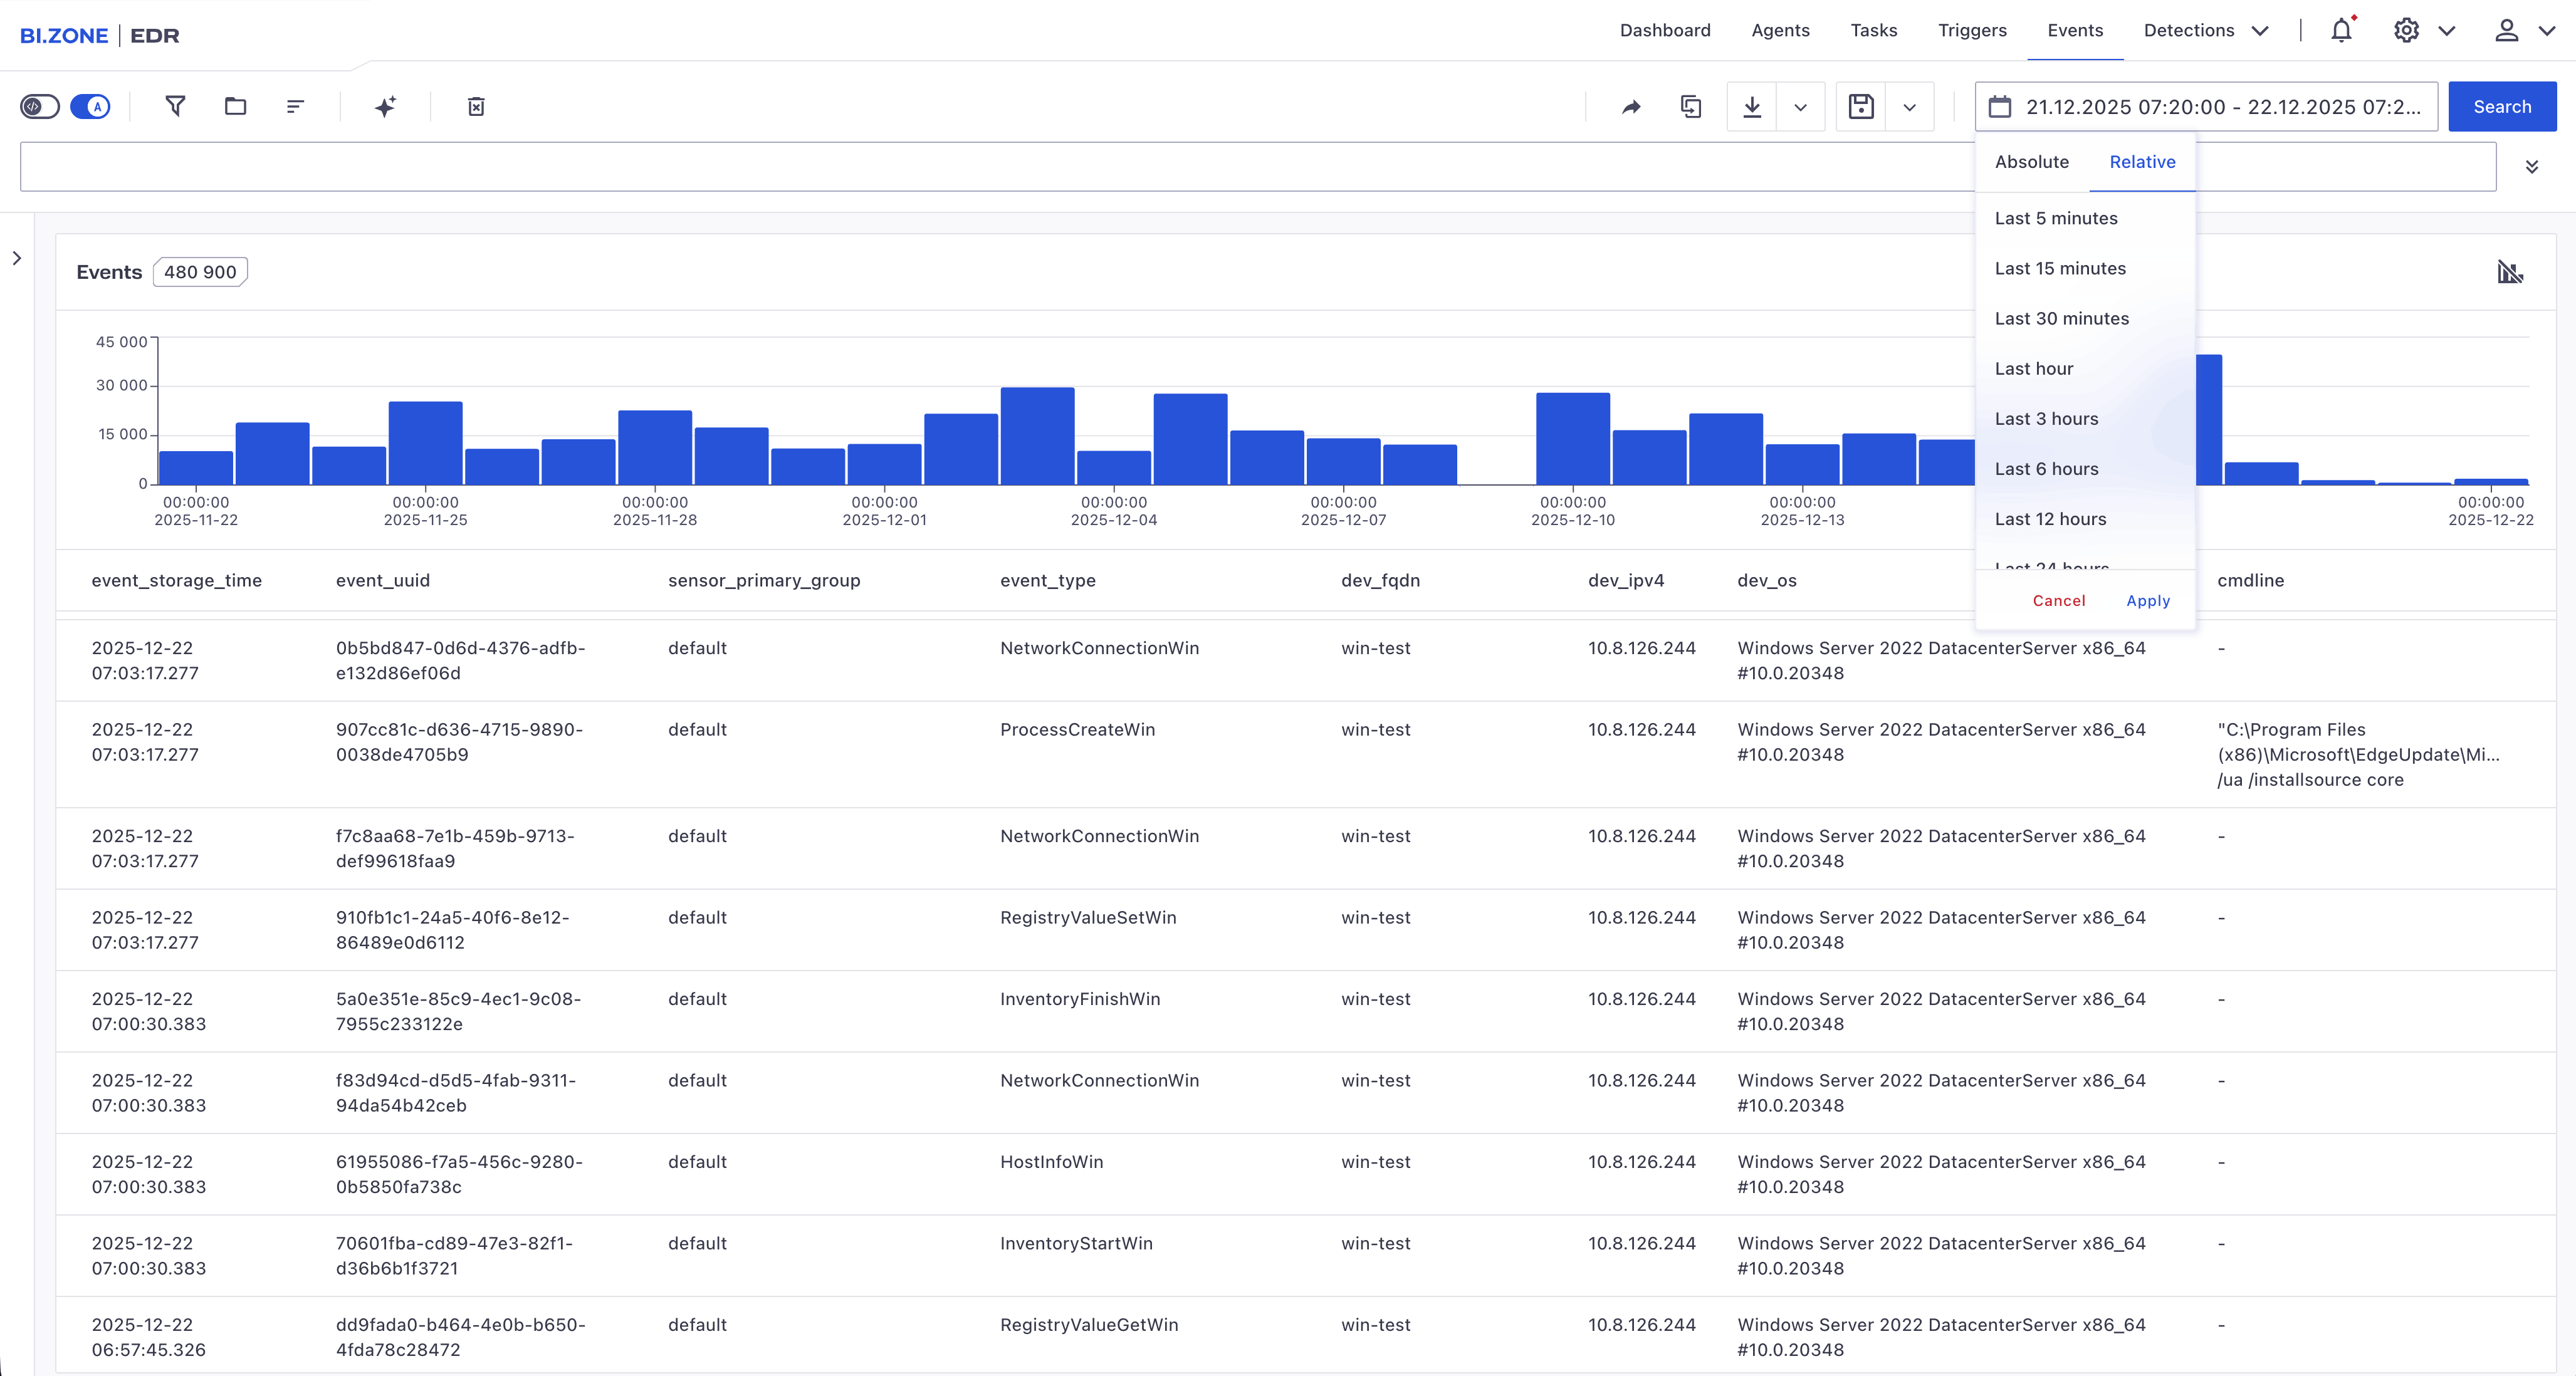Clear the query using the trash icon
The width and height of the screenshot is (2576, 1376).
coord(477,107)
